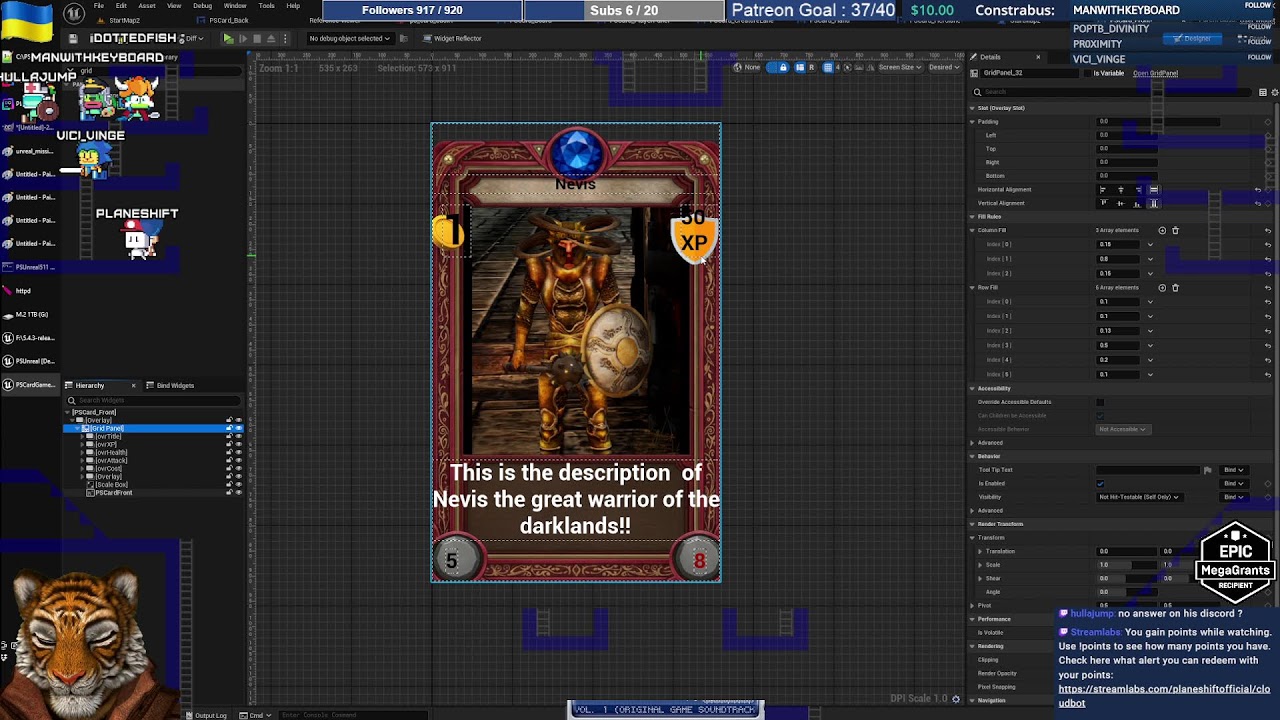Open the Output Log in status bar
The width and height of the screenshot is (1280, 720).
pyautogui.click(x=207, y=715)
